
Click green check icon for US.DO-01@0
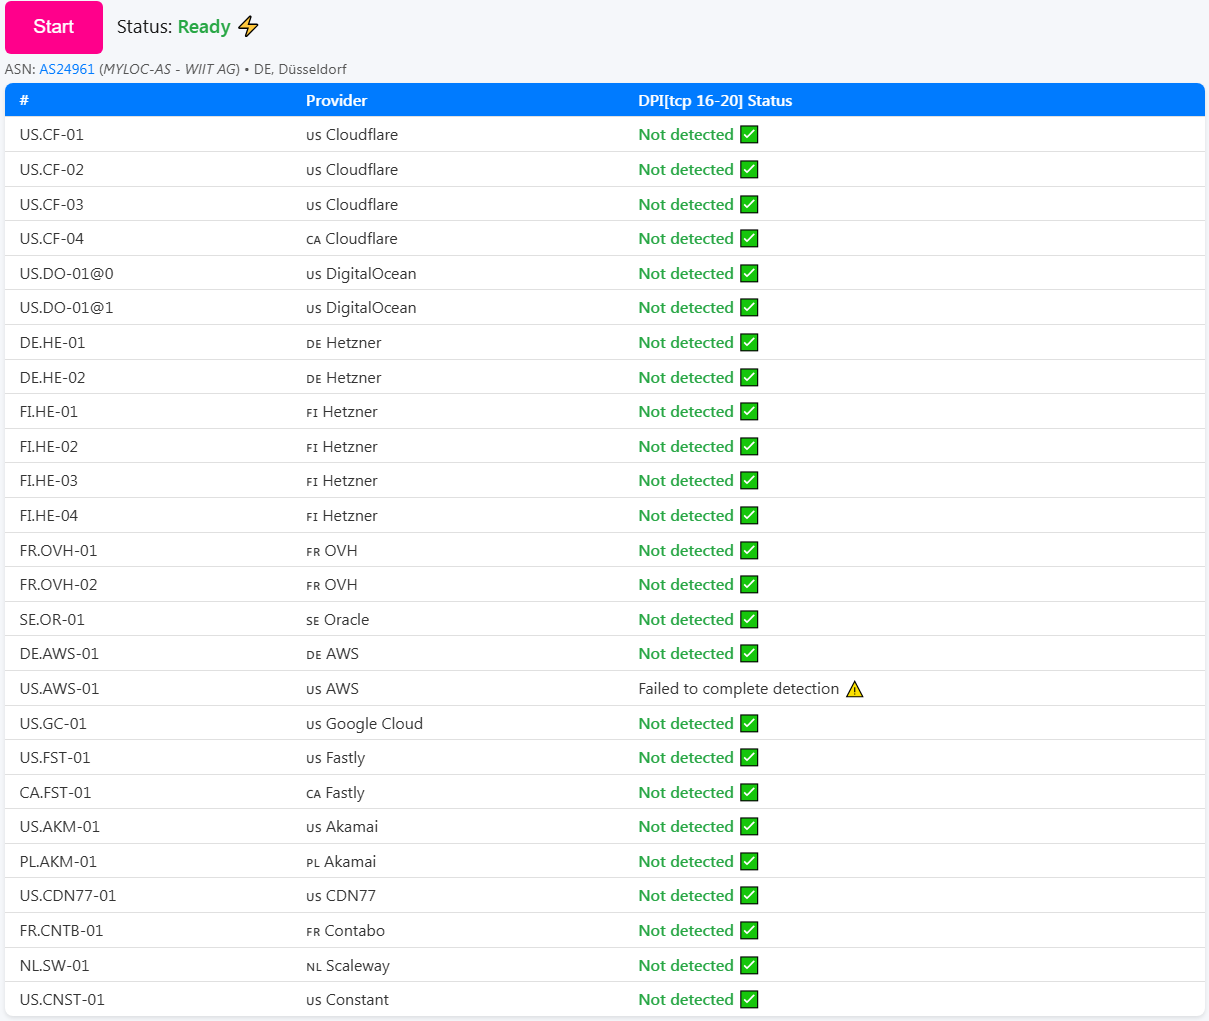[749, 273]
